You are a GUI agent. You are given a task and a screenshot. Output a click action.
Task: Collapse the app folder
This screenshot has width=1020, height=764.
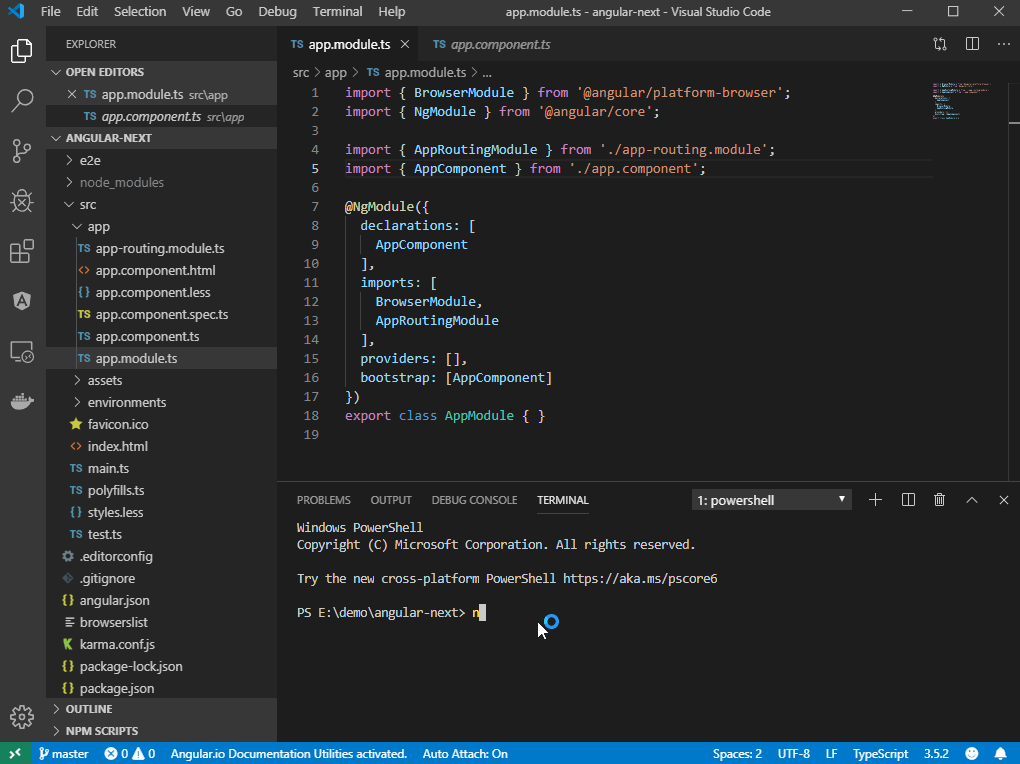161,226
